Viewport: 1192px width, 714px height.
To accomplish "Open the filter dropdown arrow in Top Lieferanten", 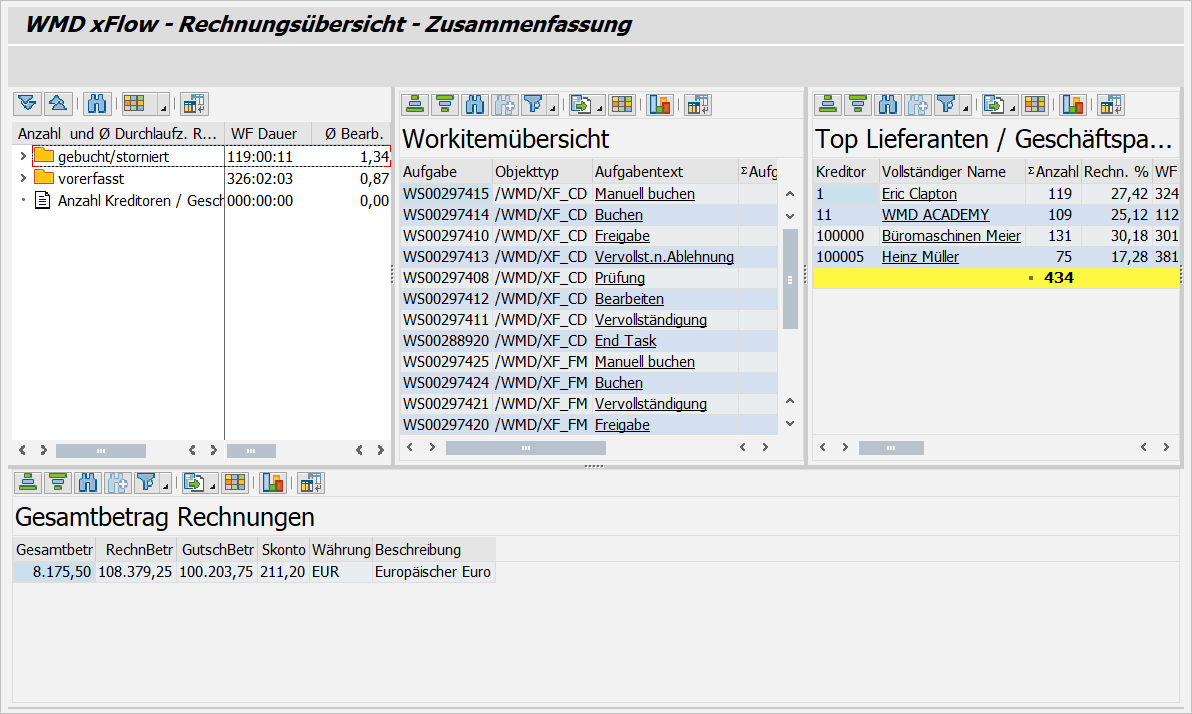I will pyautogui.click(x=962, y=103).
